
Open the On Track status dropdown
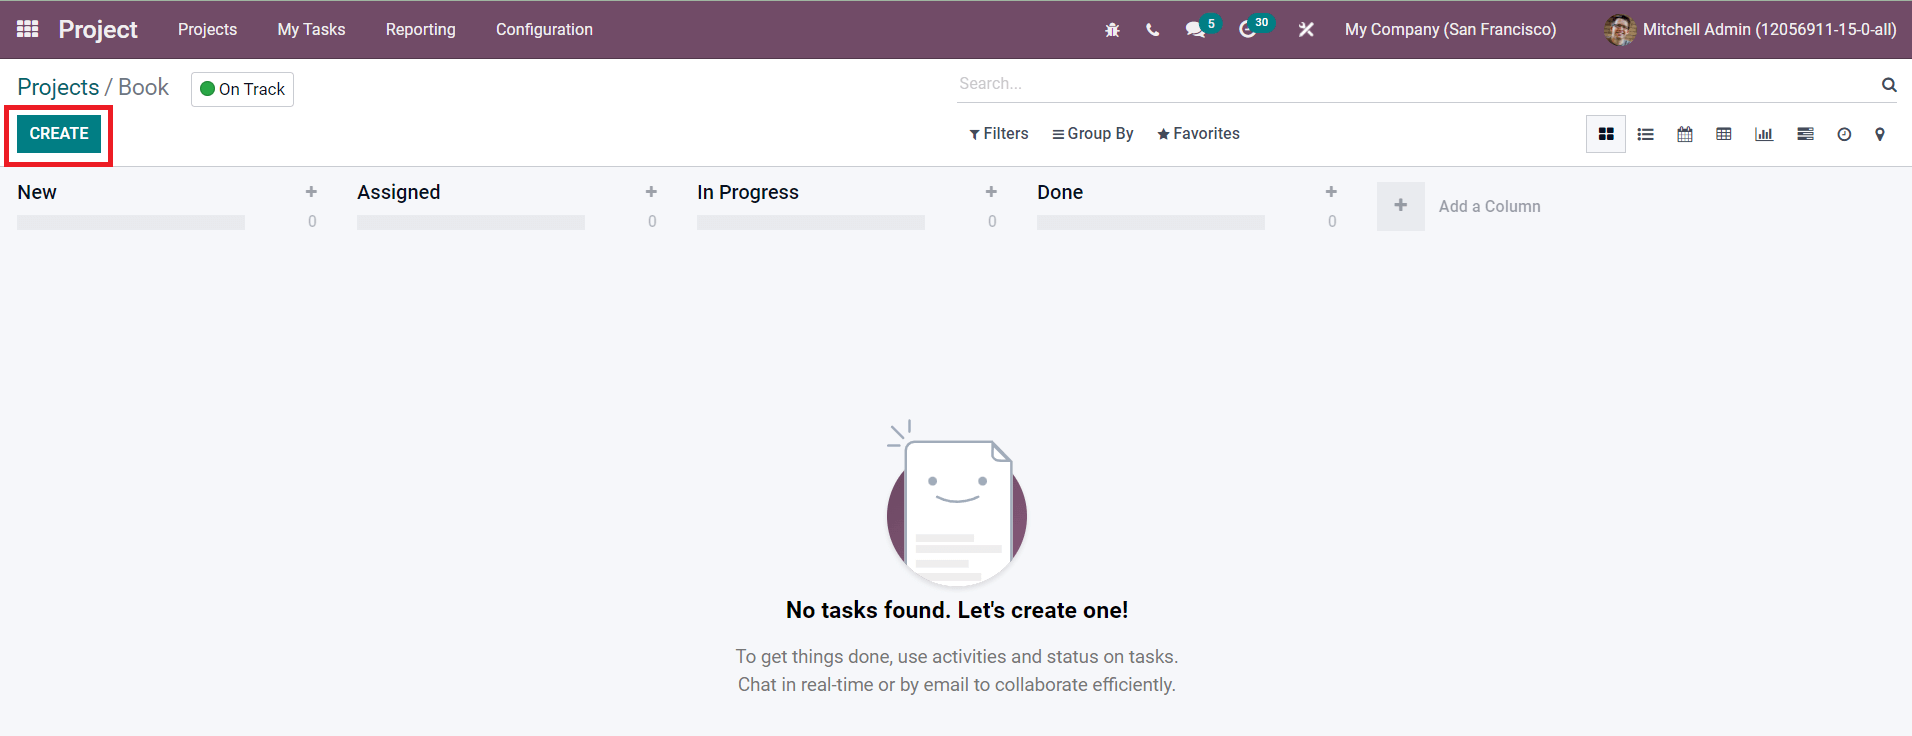(x=242, y=89)
